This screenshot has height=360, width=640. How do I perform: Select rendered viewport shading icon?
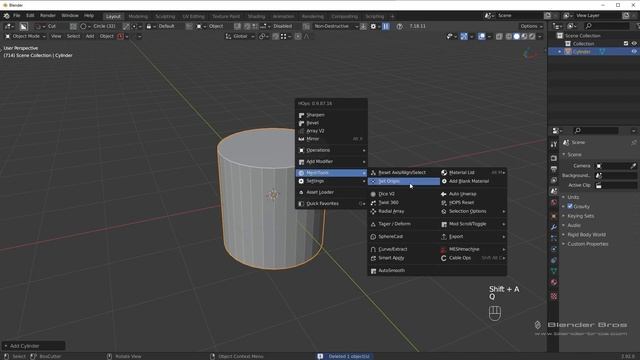pos(532,36)
